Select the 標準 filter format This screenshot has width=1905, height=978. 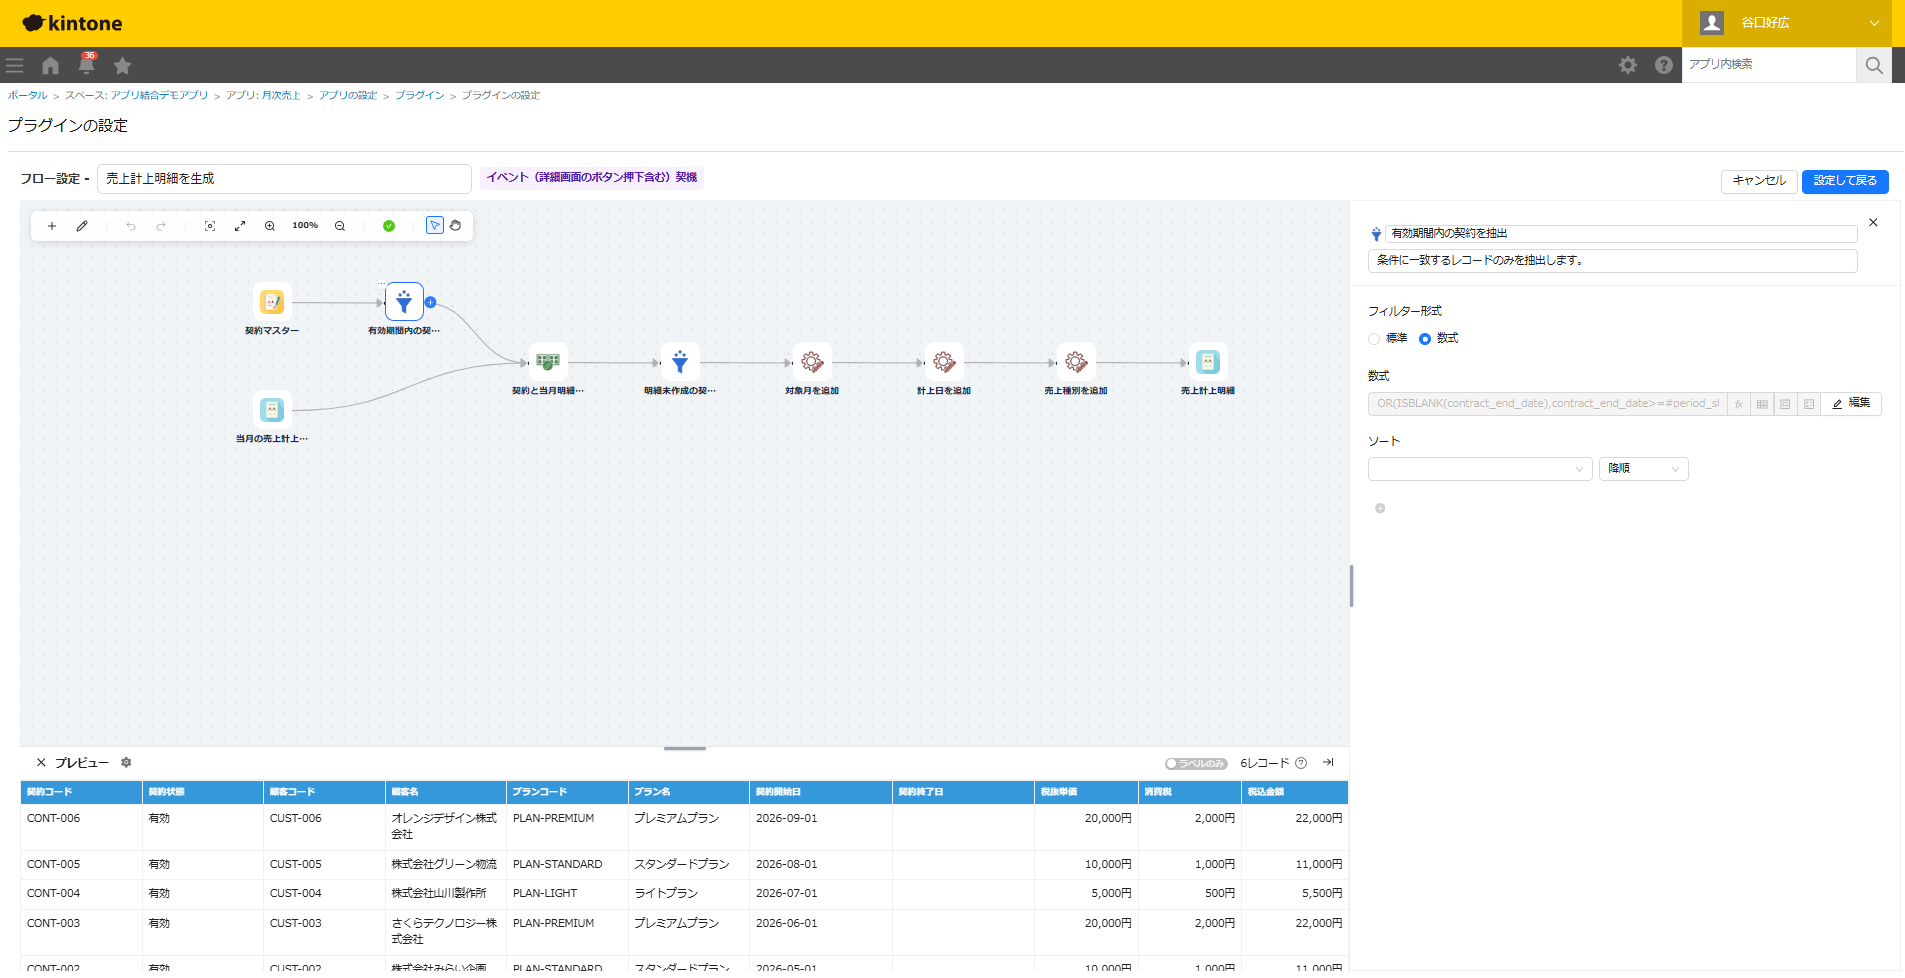[1374, 339]
